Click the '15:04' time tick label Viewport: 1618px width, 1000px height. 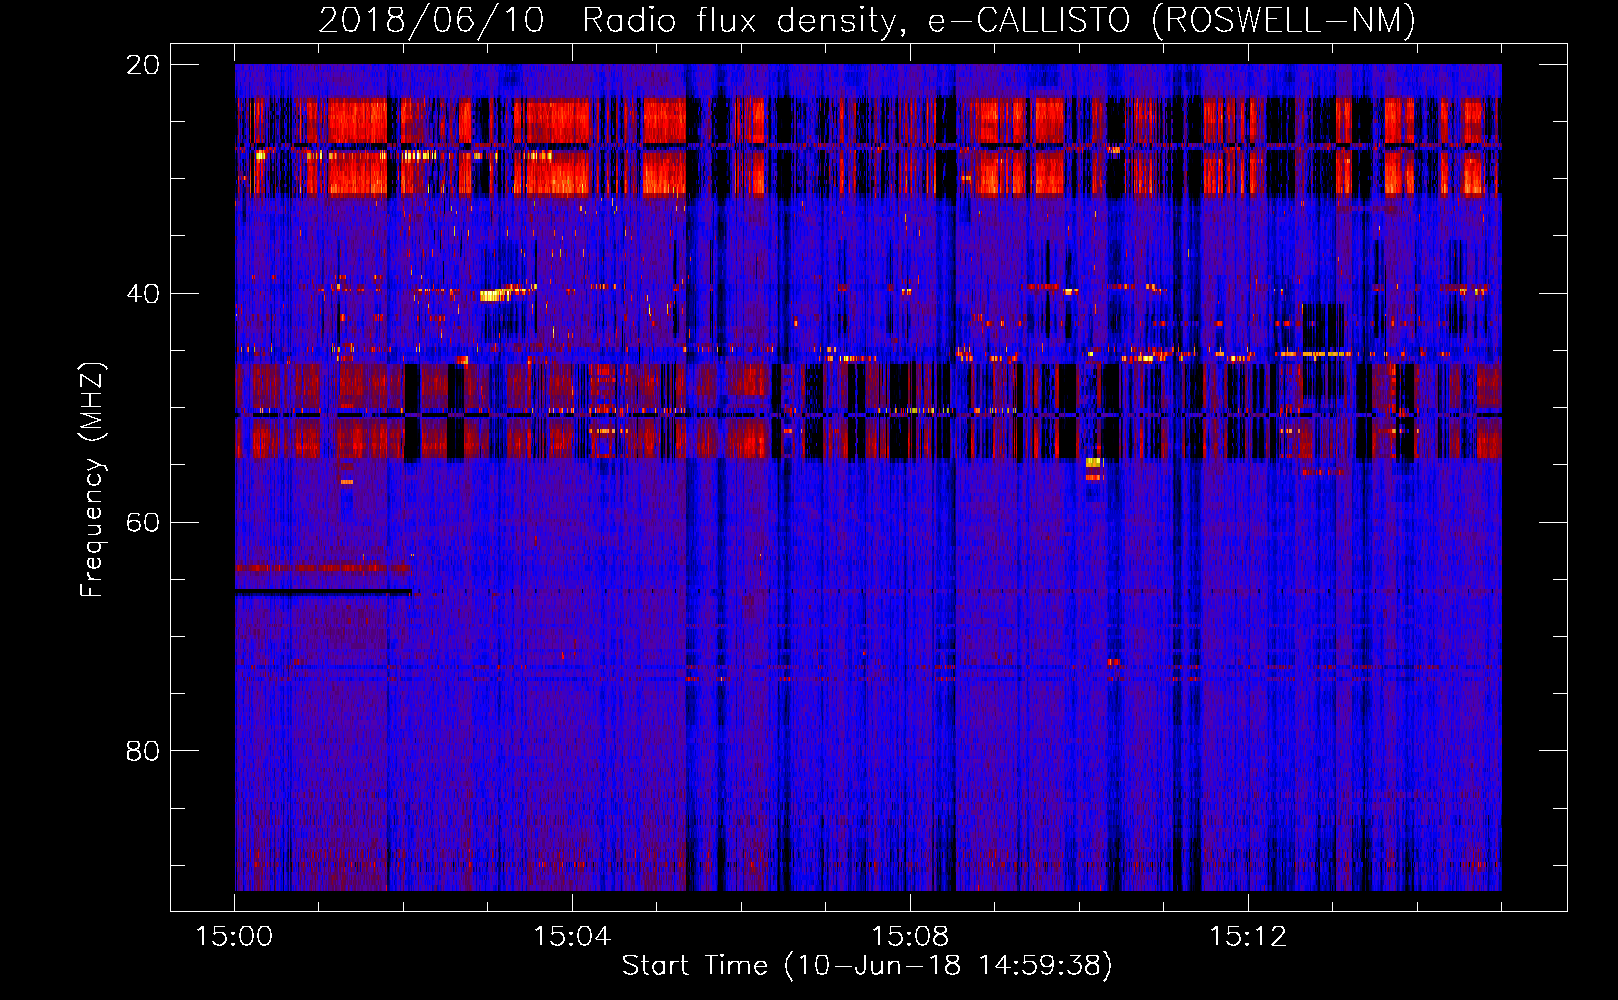coord(572,937)
